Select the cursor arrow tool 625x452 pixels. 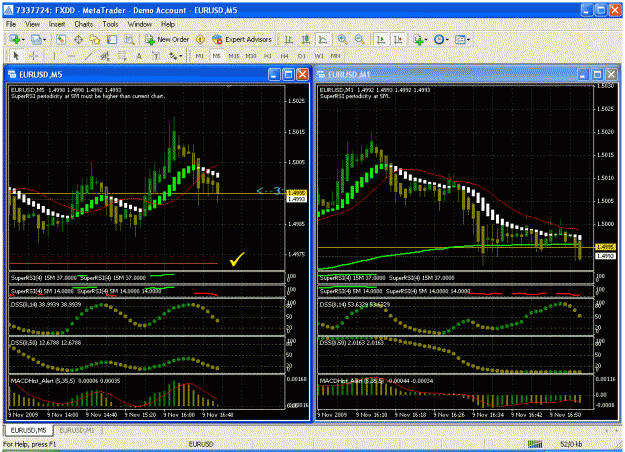[16, 56]
